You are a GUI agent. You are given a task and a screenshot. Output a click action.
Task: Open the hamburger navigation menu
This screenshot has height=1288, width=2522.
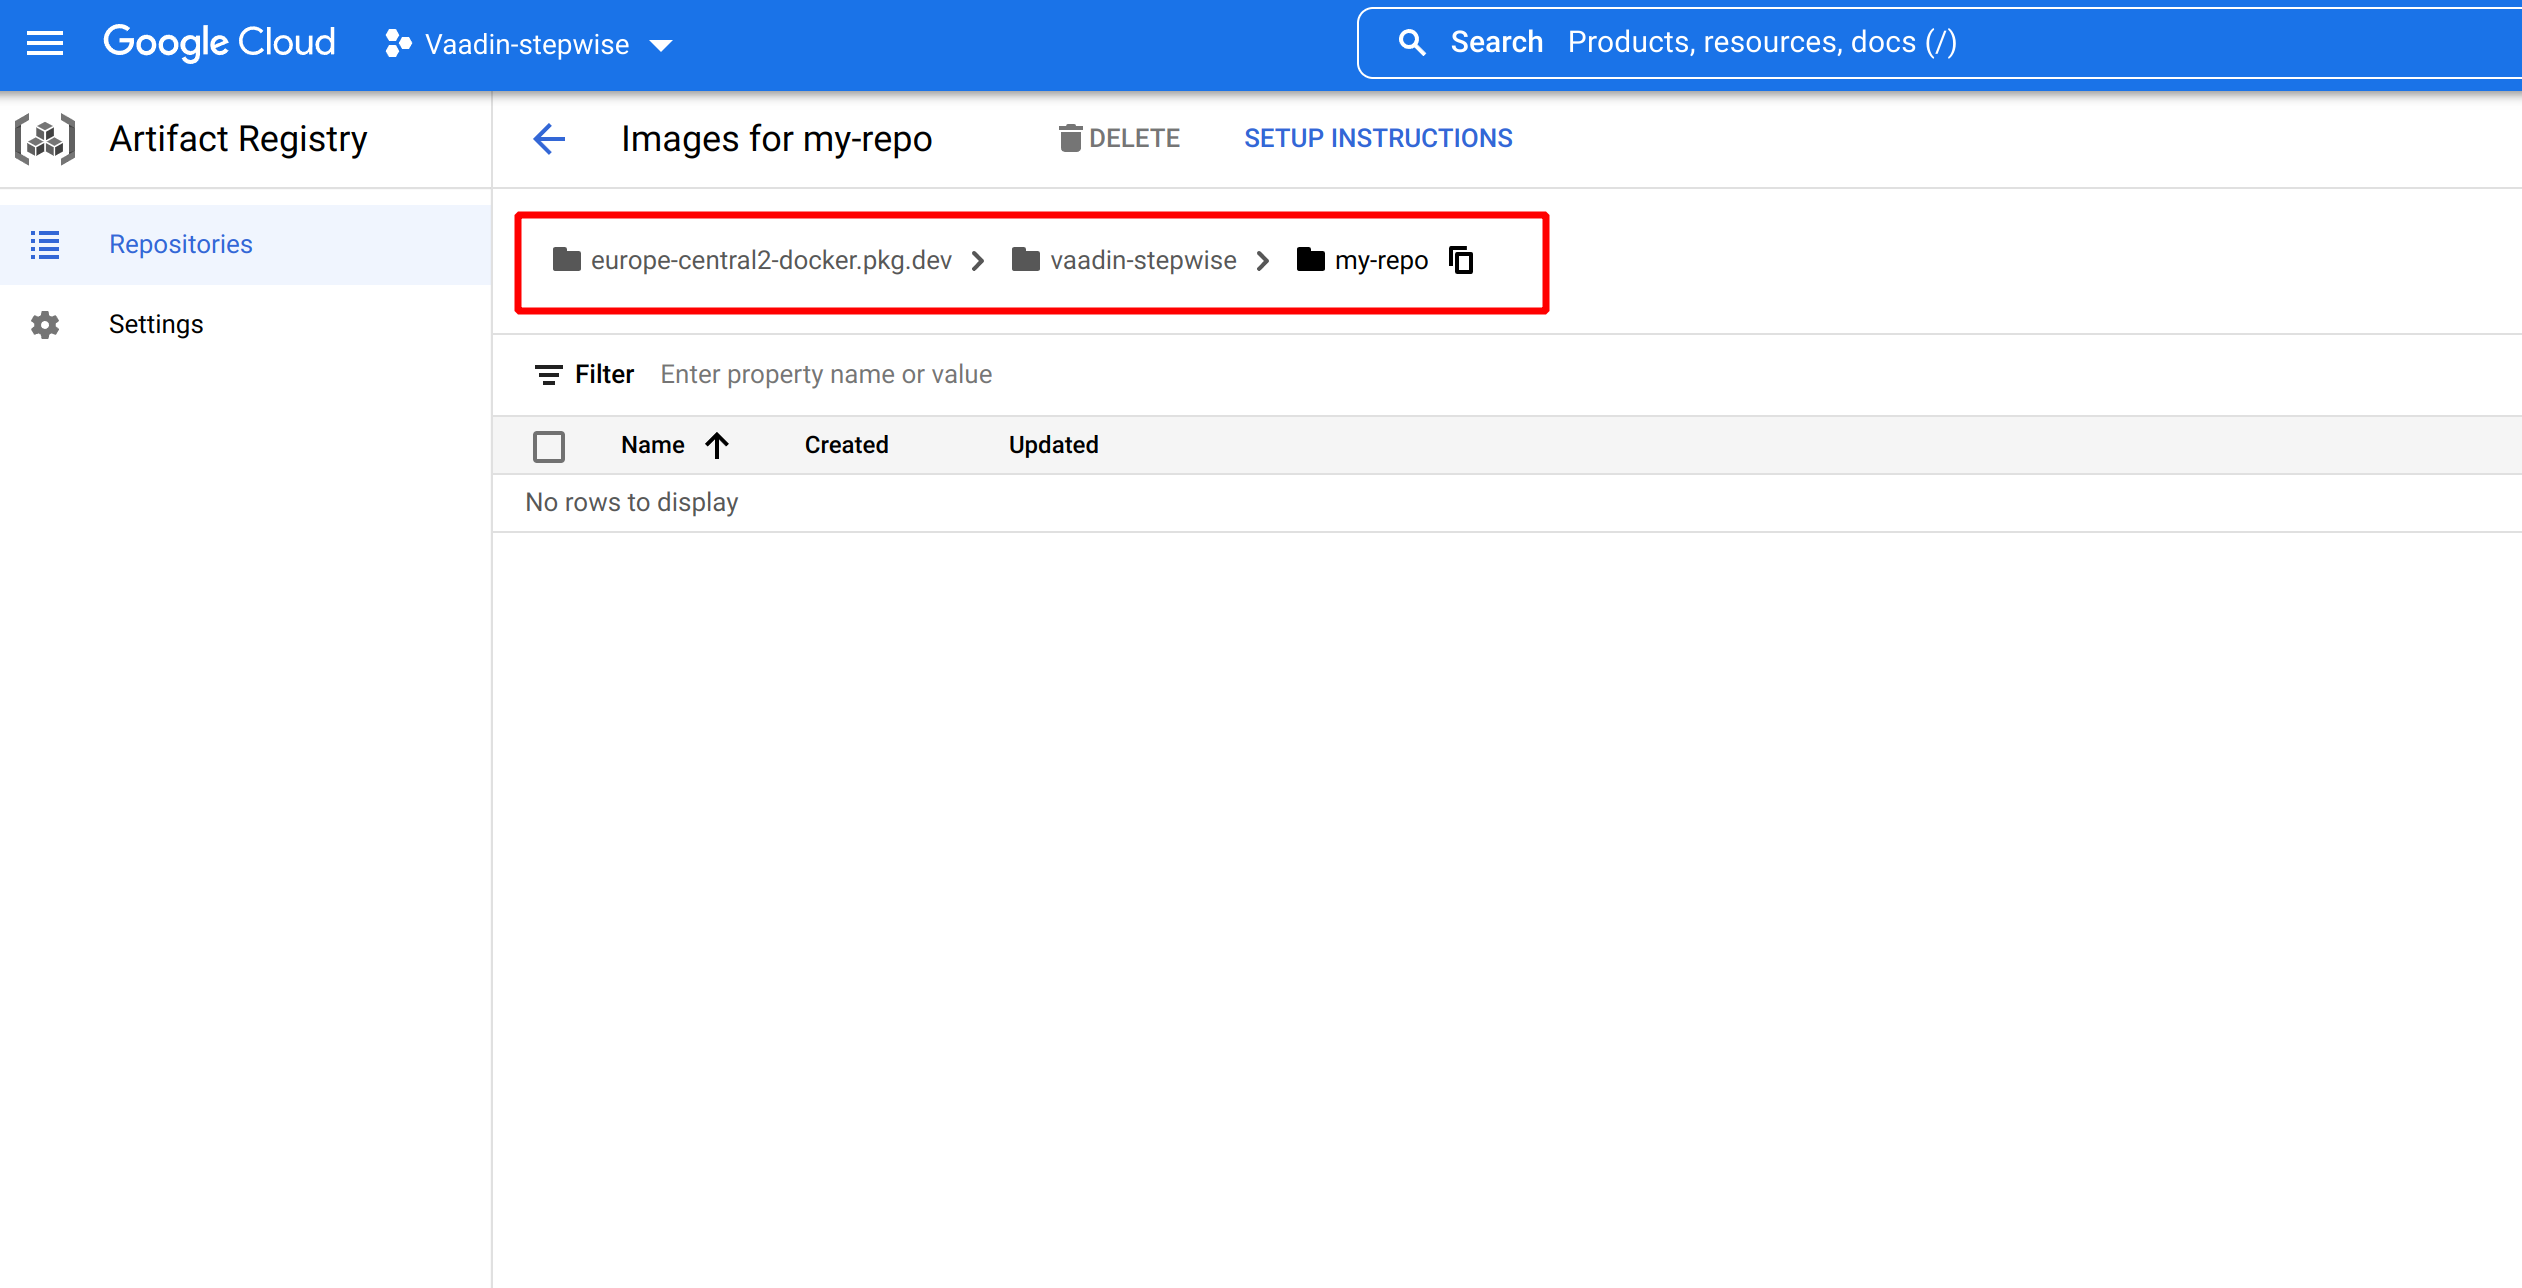[45, 43]
